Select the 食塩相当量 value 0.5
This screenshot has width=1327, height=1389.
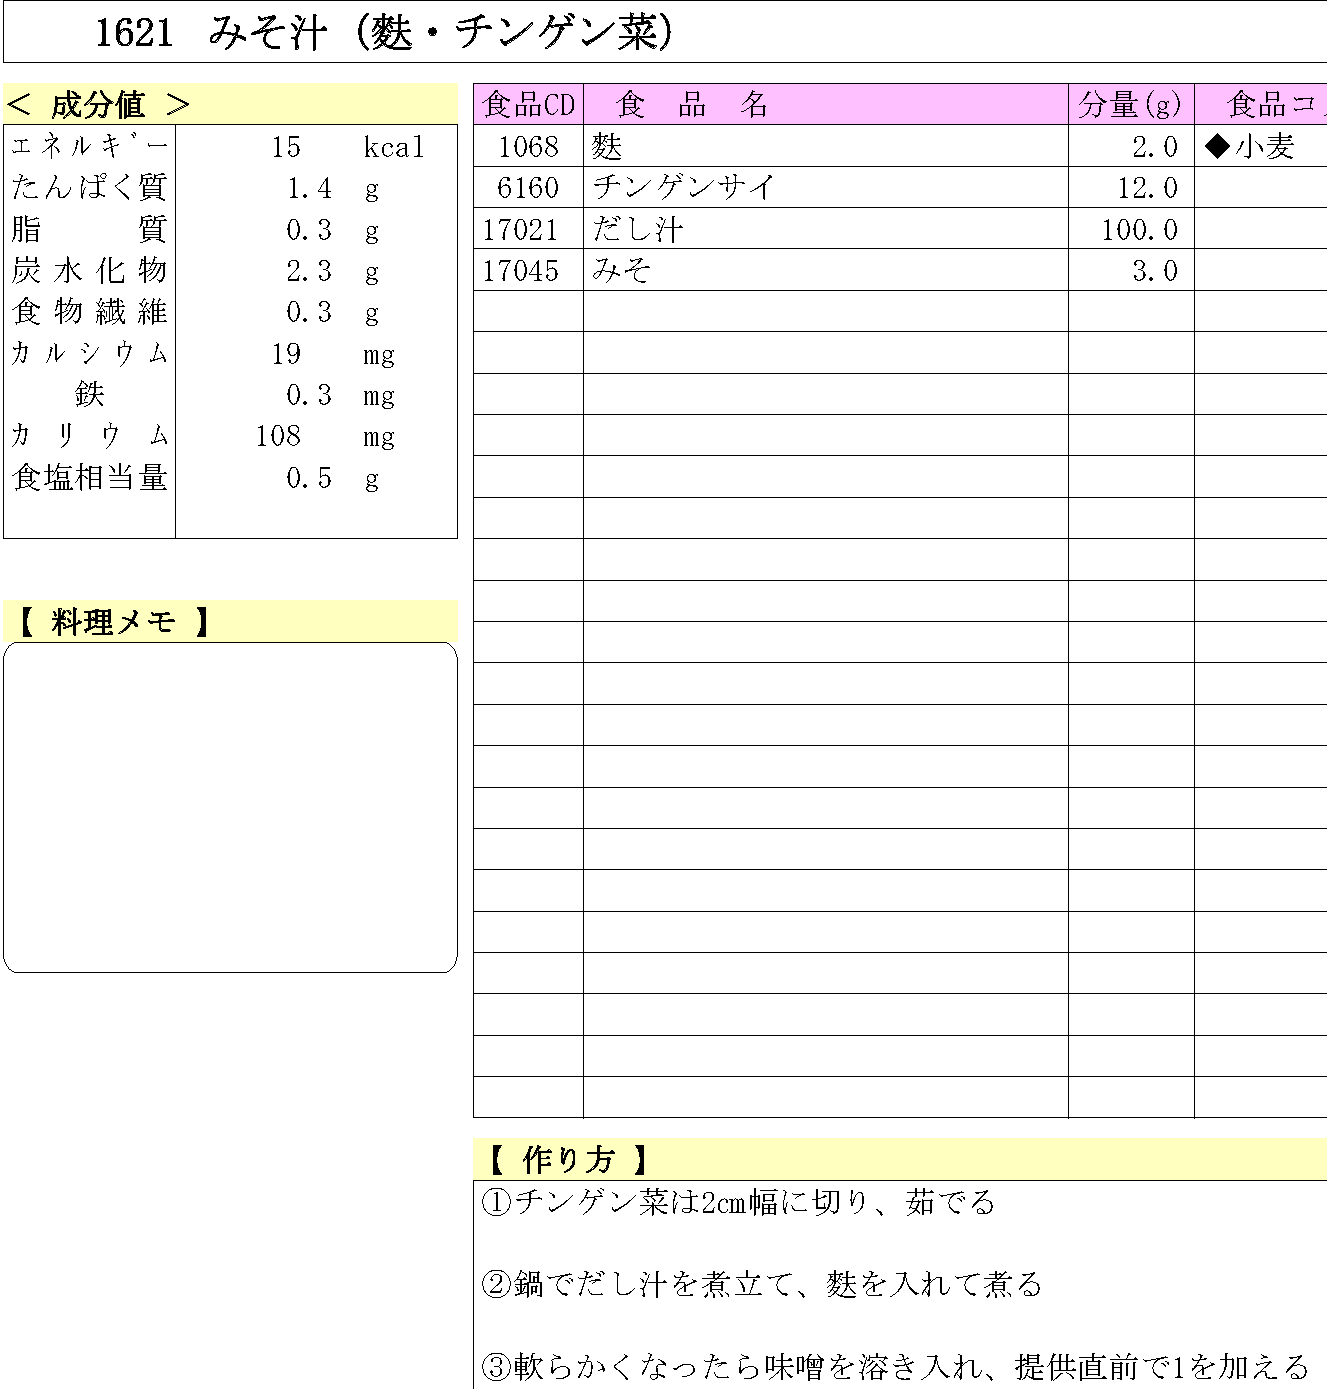(x=308, y=478)
